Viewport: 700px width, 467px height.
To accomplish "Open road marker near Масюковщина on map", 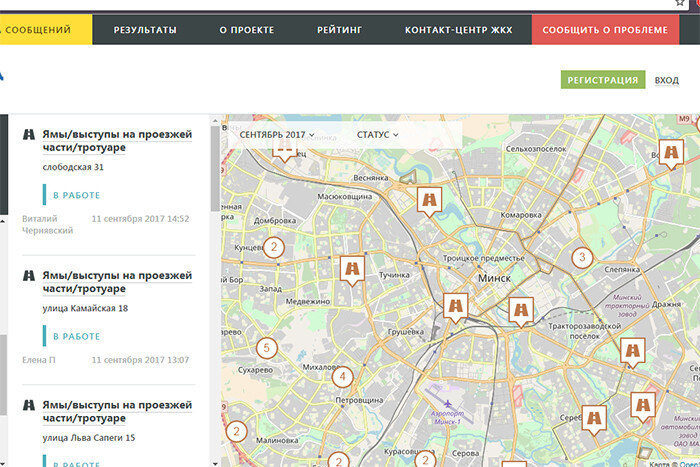I will click(429, 201).
